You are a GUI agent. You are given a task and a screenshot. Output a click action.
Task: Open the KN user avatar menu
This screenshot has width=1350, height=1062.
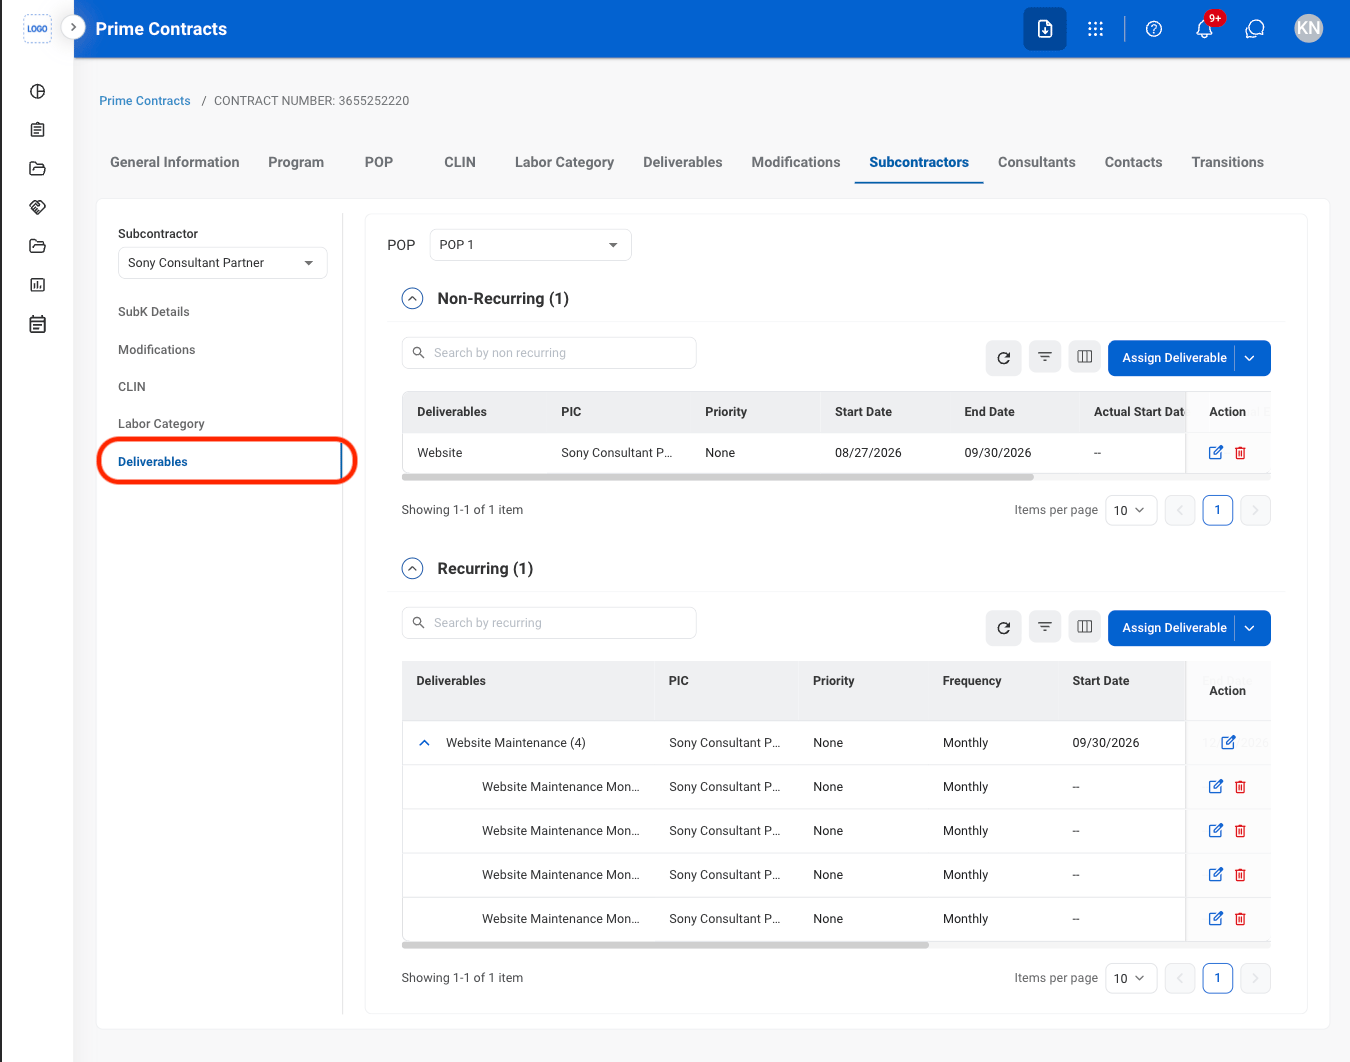[1308, 29]
